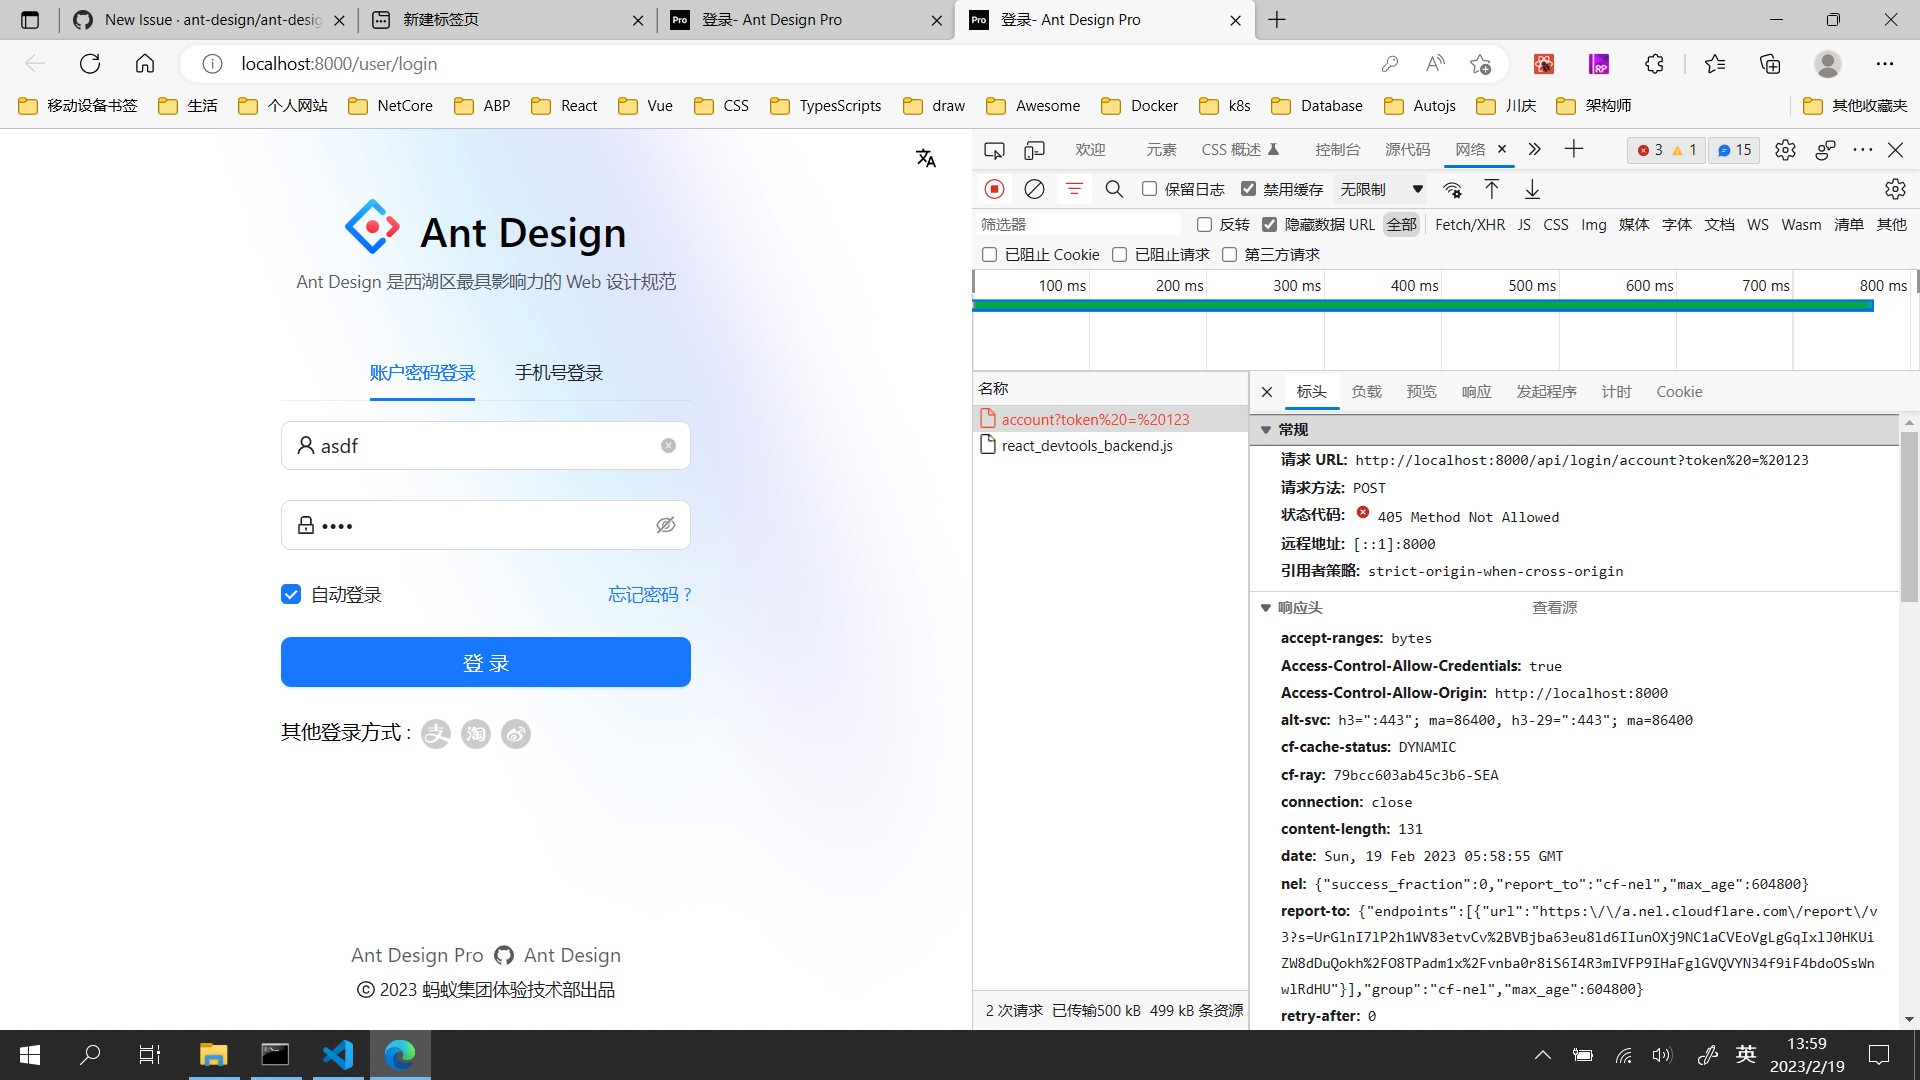Stop recording the network log
The image size is (1920, 1080).
point(994,189)
